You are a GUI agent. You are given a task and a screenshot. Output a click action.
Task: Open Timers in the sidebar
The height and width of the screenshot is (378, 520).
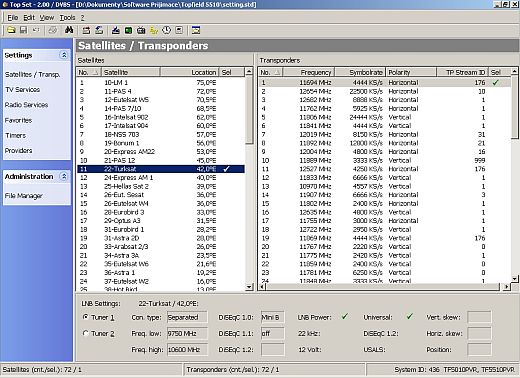(15, 135)
